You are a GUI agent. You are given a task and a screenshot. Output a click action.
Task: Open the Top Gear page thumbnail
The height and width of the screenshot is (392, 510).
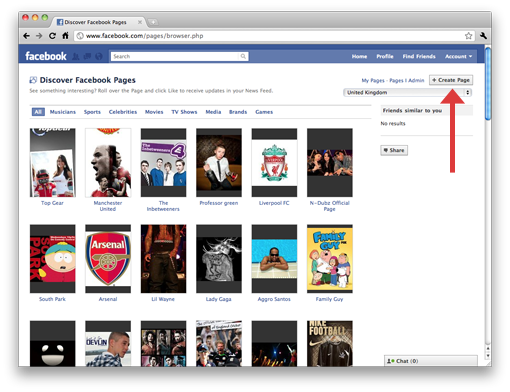click(53, 163)
